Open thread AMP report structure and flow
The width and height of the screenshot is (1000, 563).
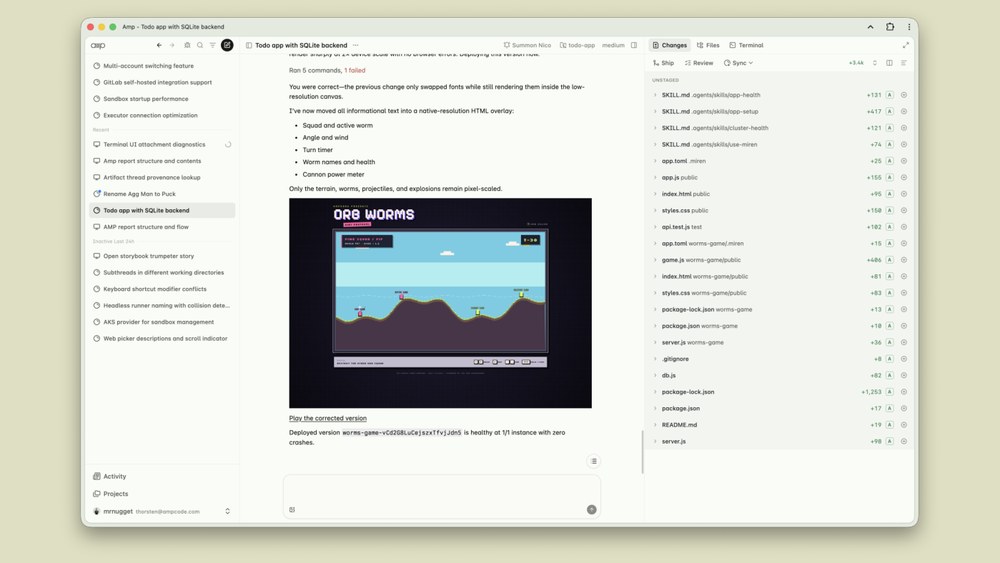(x=162, y=227)
